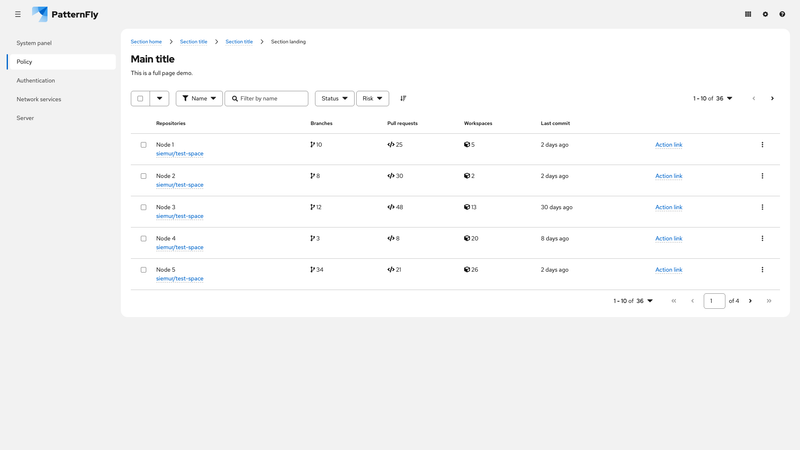
Task: Click Action link in Node 3 row
Action: click(668, 207)
